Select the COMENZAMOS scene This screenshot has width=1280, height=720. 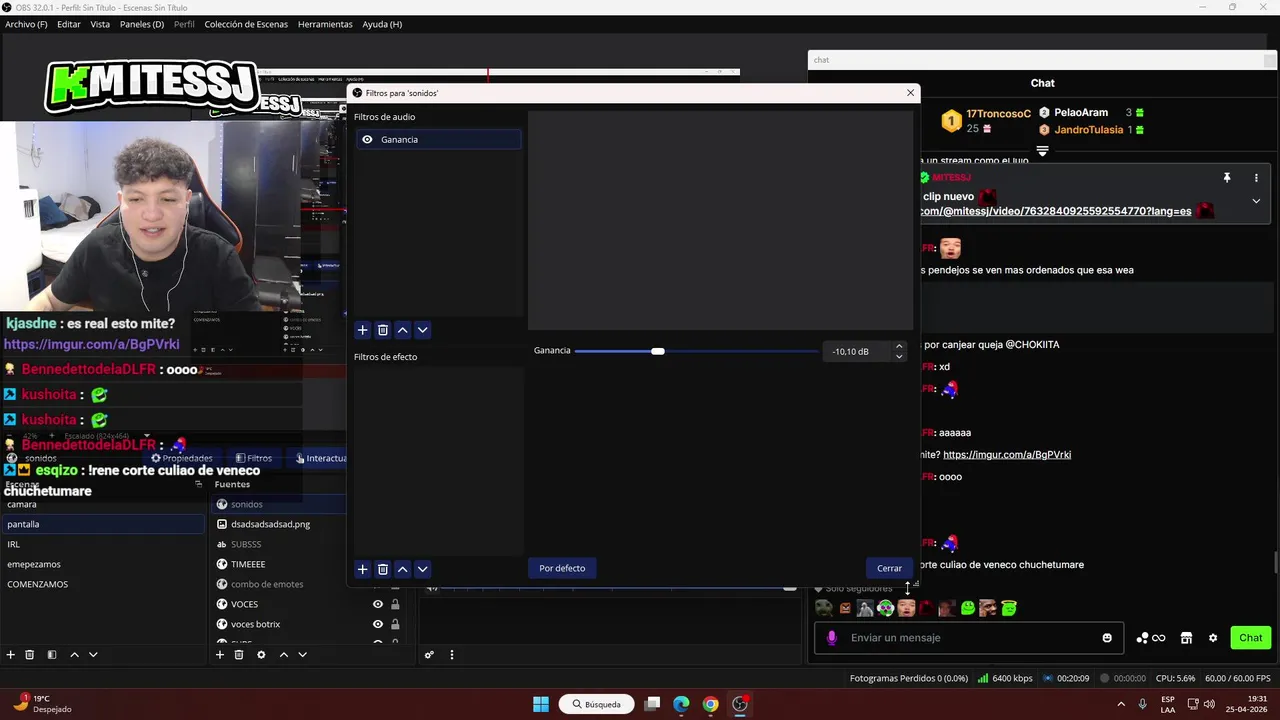103,584
